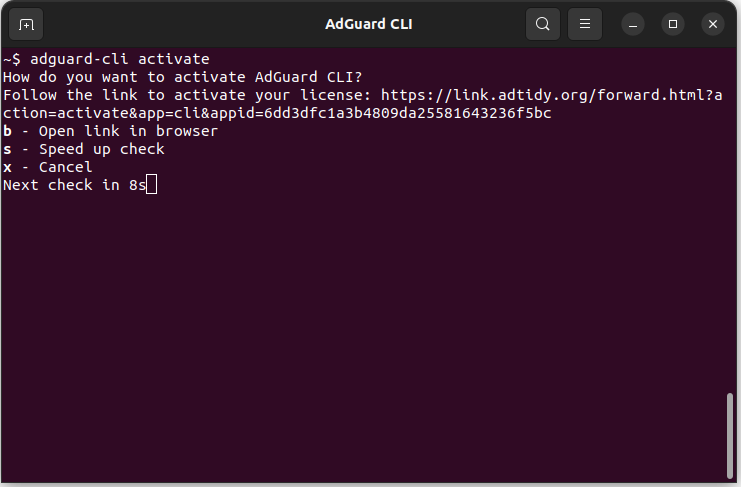This screenshot has height=487, width=741.
Task: Open the hamburger main menu
Action: (586, 24)
